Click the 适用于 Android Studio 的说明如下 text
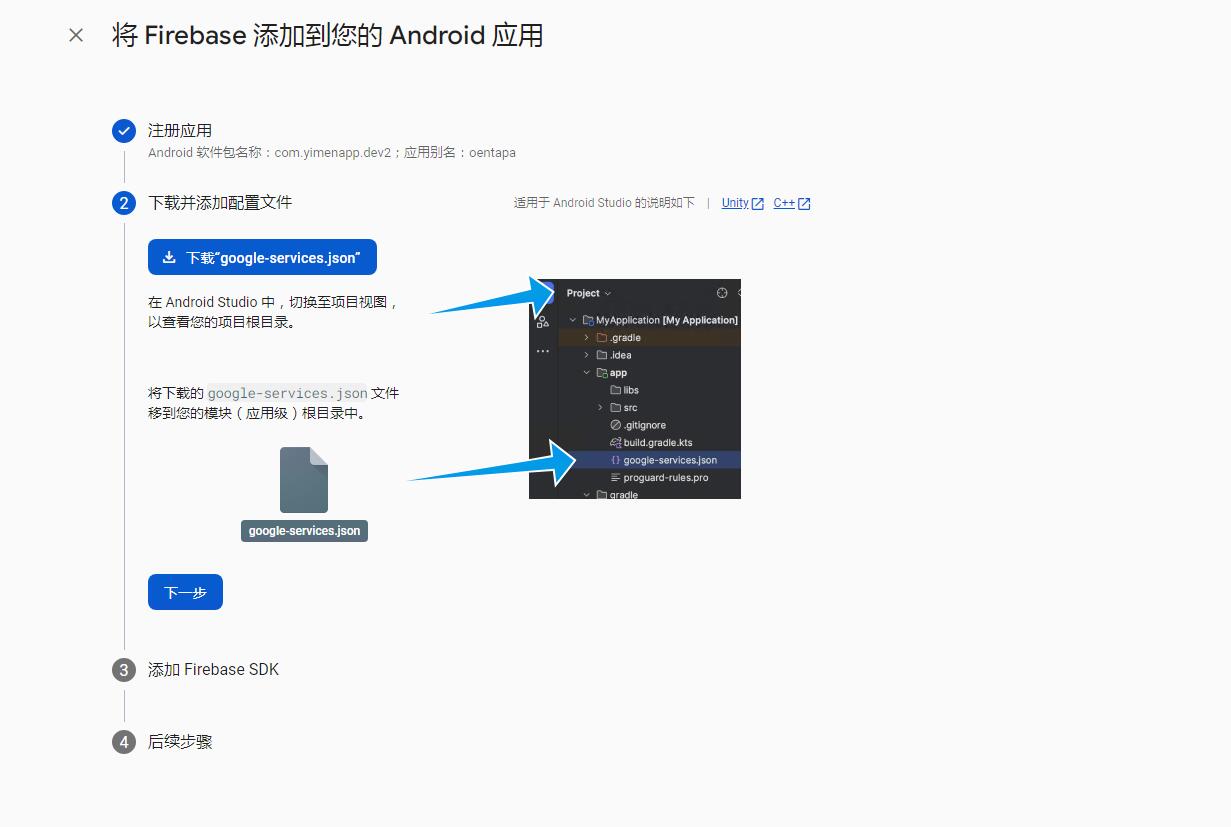The width and height of the screenshot is (1231, 827). click(x=604, y=203)
